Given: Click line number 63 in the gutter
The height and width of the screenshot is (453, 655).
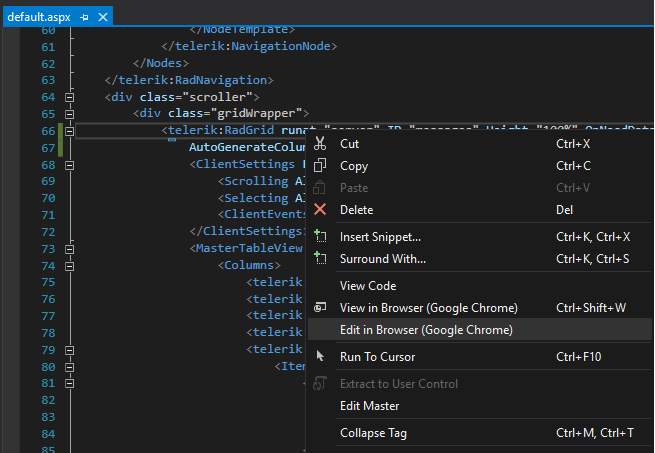Looking at the screenshot, I should click(48, 80).
